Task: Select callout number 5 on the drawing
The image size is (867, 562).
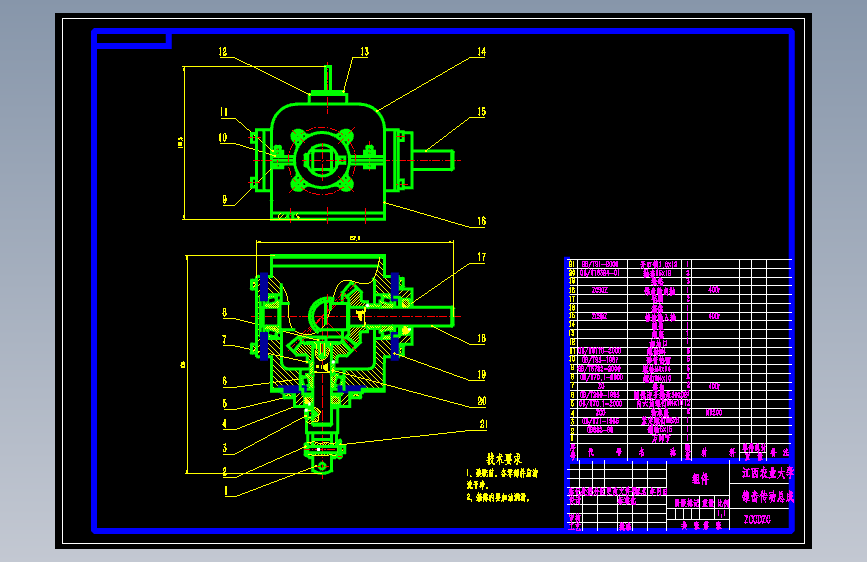Action: pos(224,404)
